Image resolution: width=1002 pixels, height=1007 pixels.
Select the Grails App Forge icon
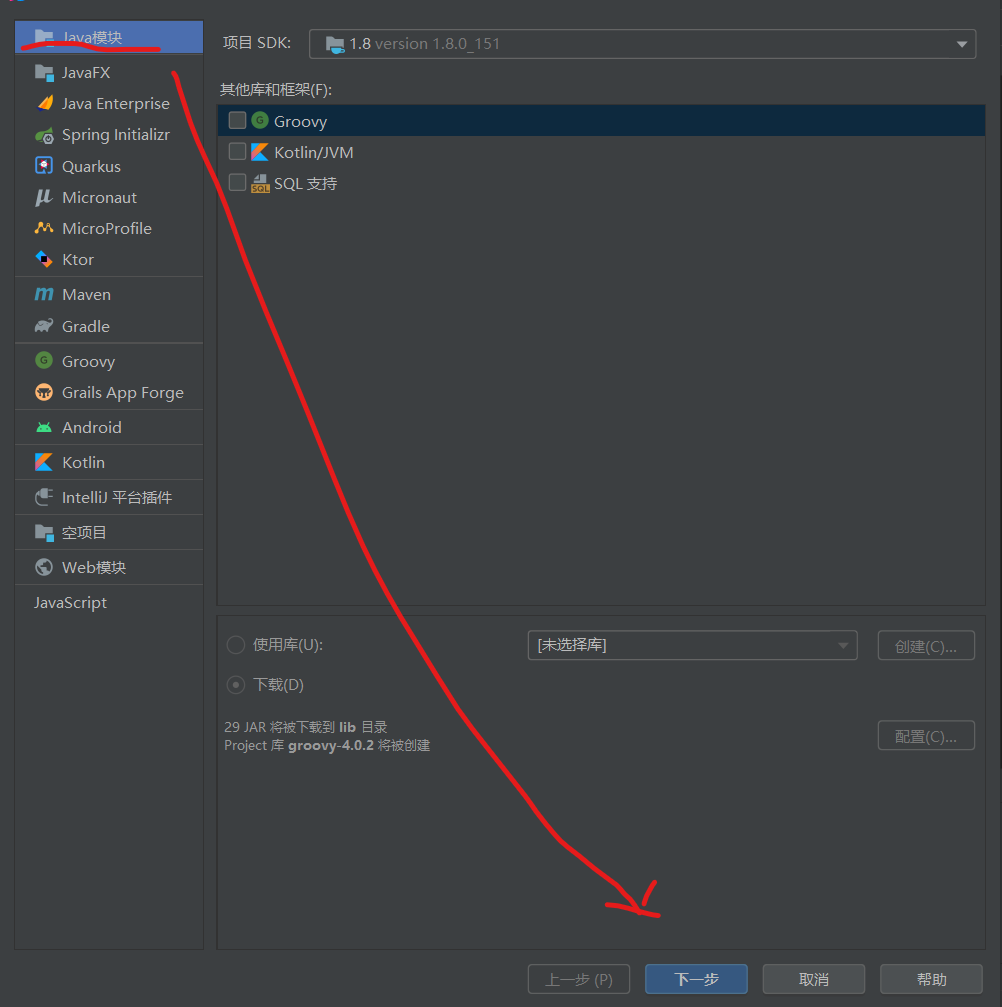click(44, 392)
